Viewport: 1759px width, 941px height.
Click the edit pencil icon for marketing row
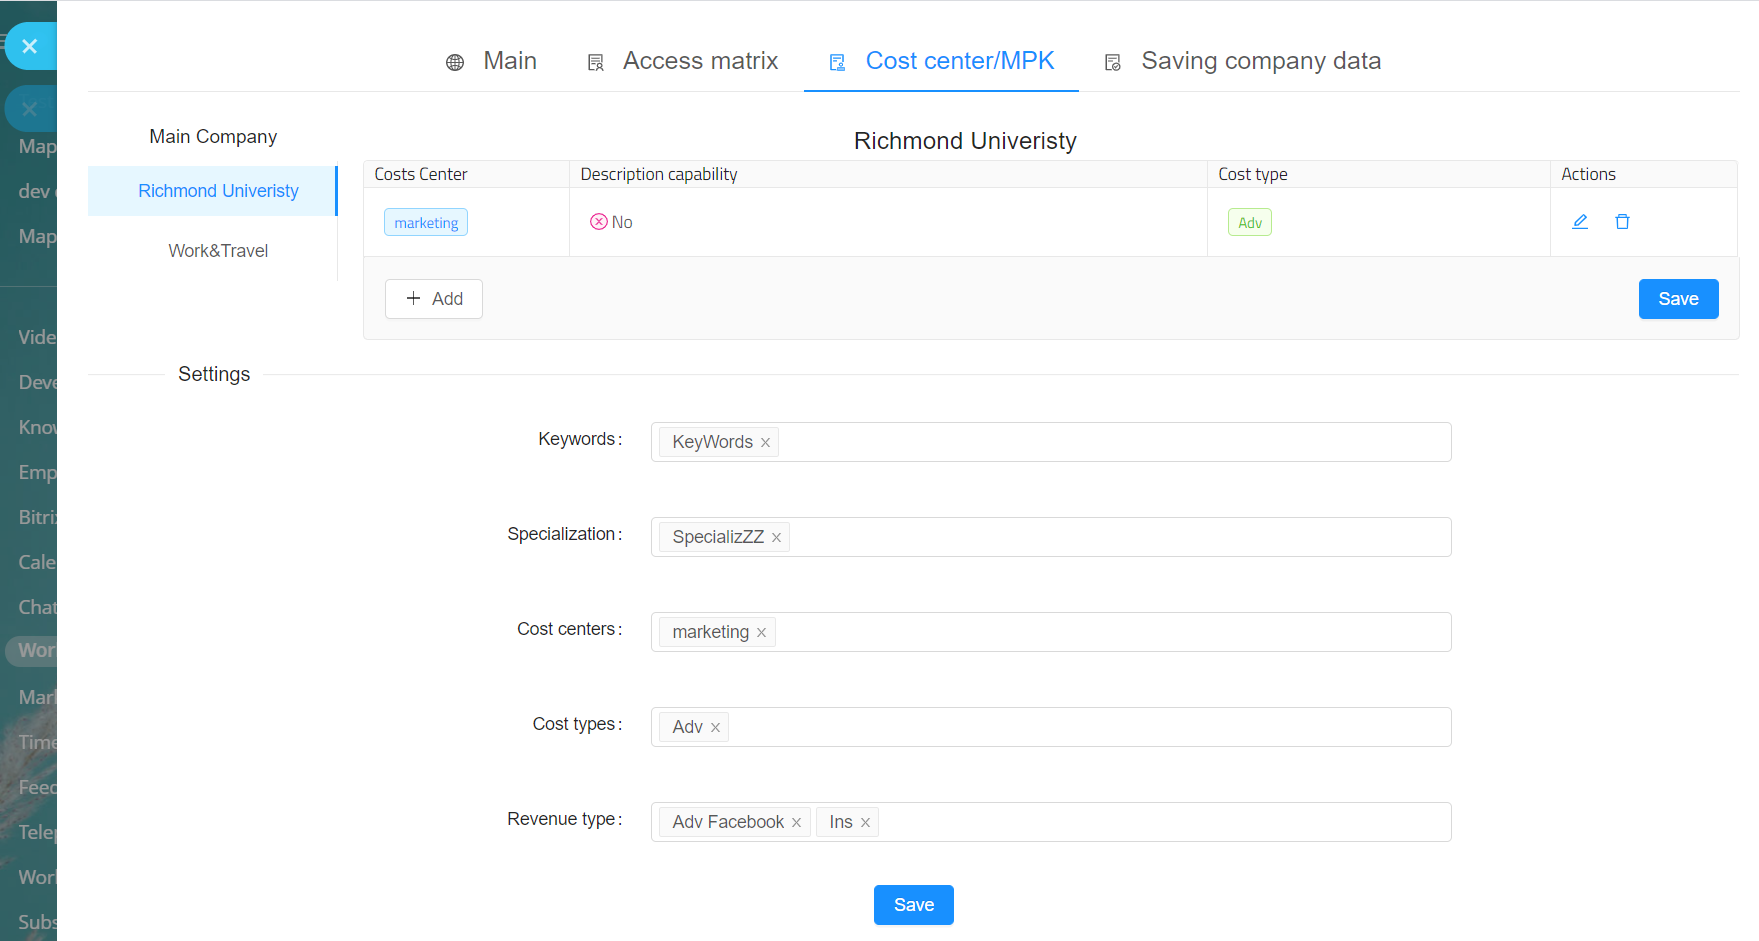pos(1580,222)
